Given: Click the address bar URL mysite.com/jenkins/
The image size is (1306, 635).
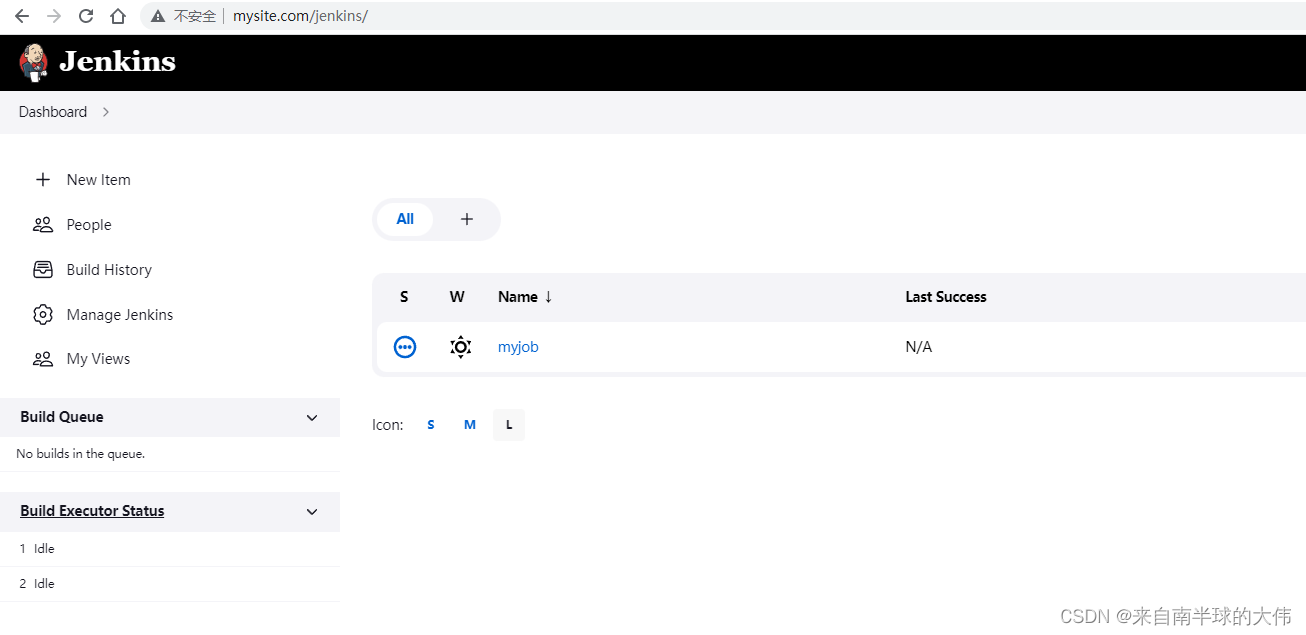Looking at the screenshot, I should click(x=300, y=16).
